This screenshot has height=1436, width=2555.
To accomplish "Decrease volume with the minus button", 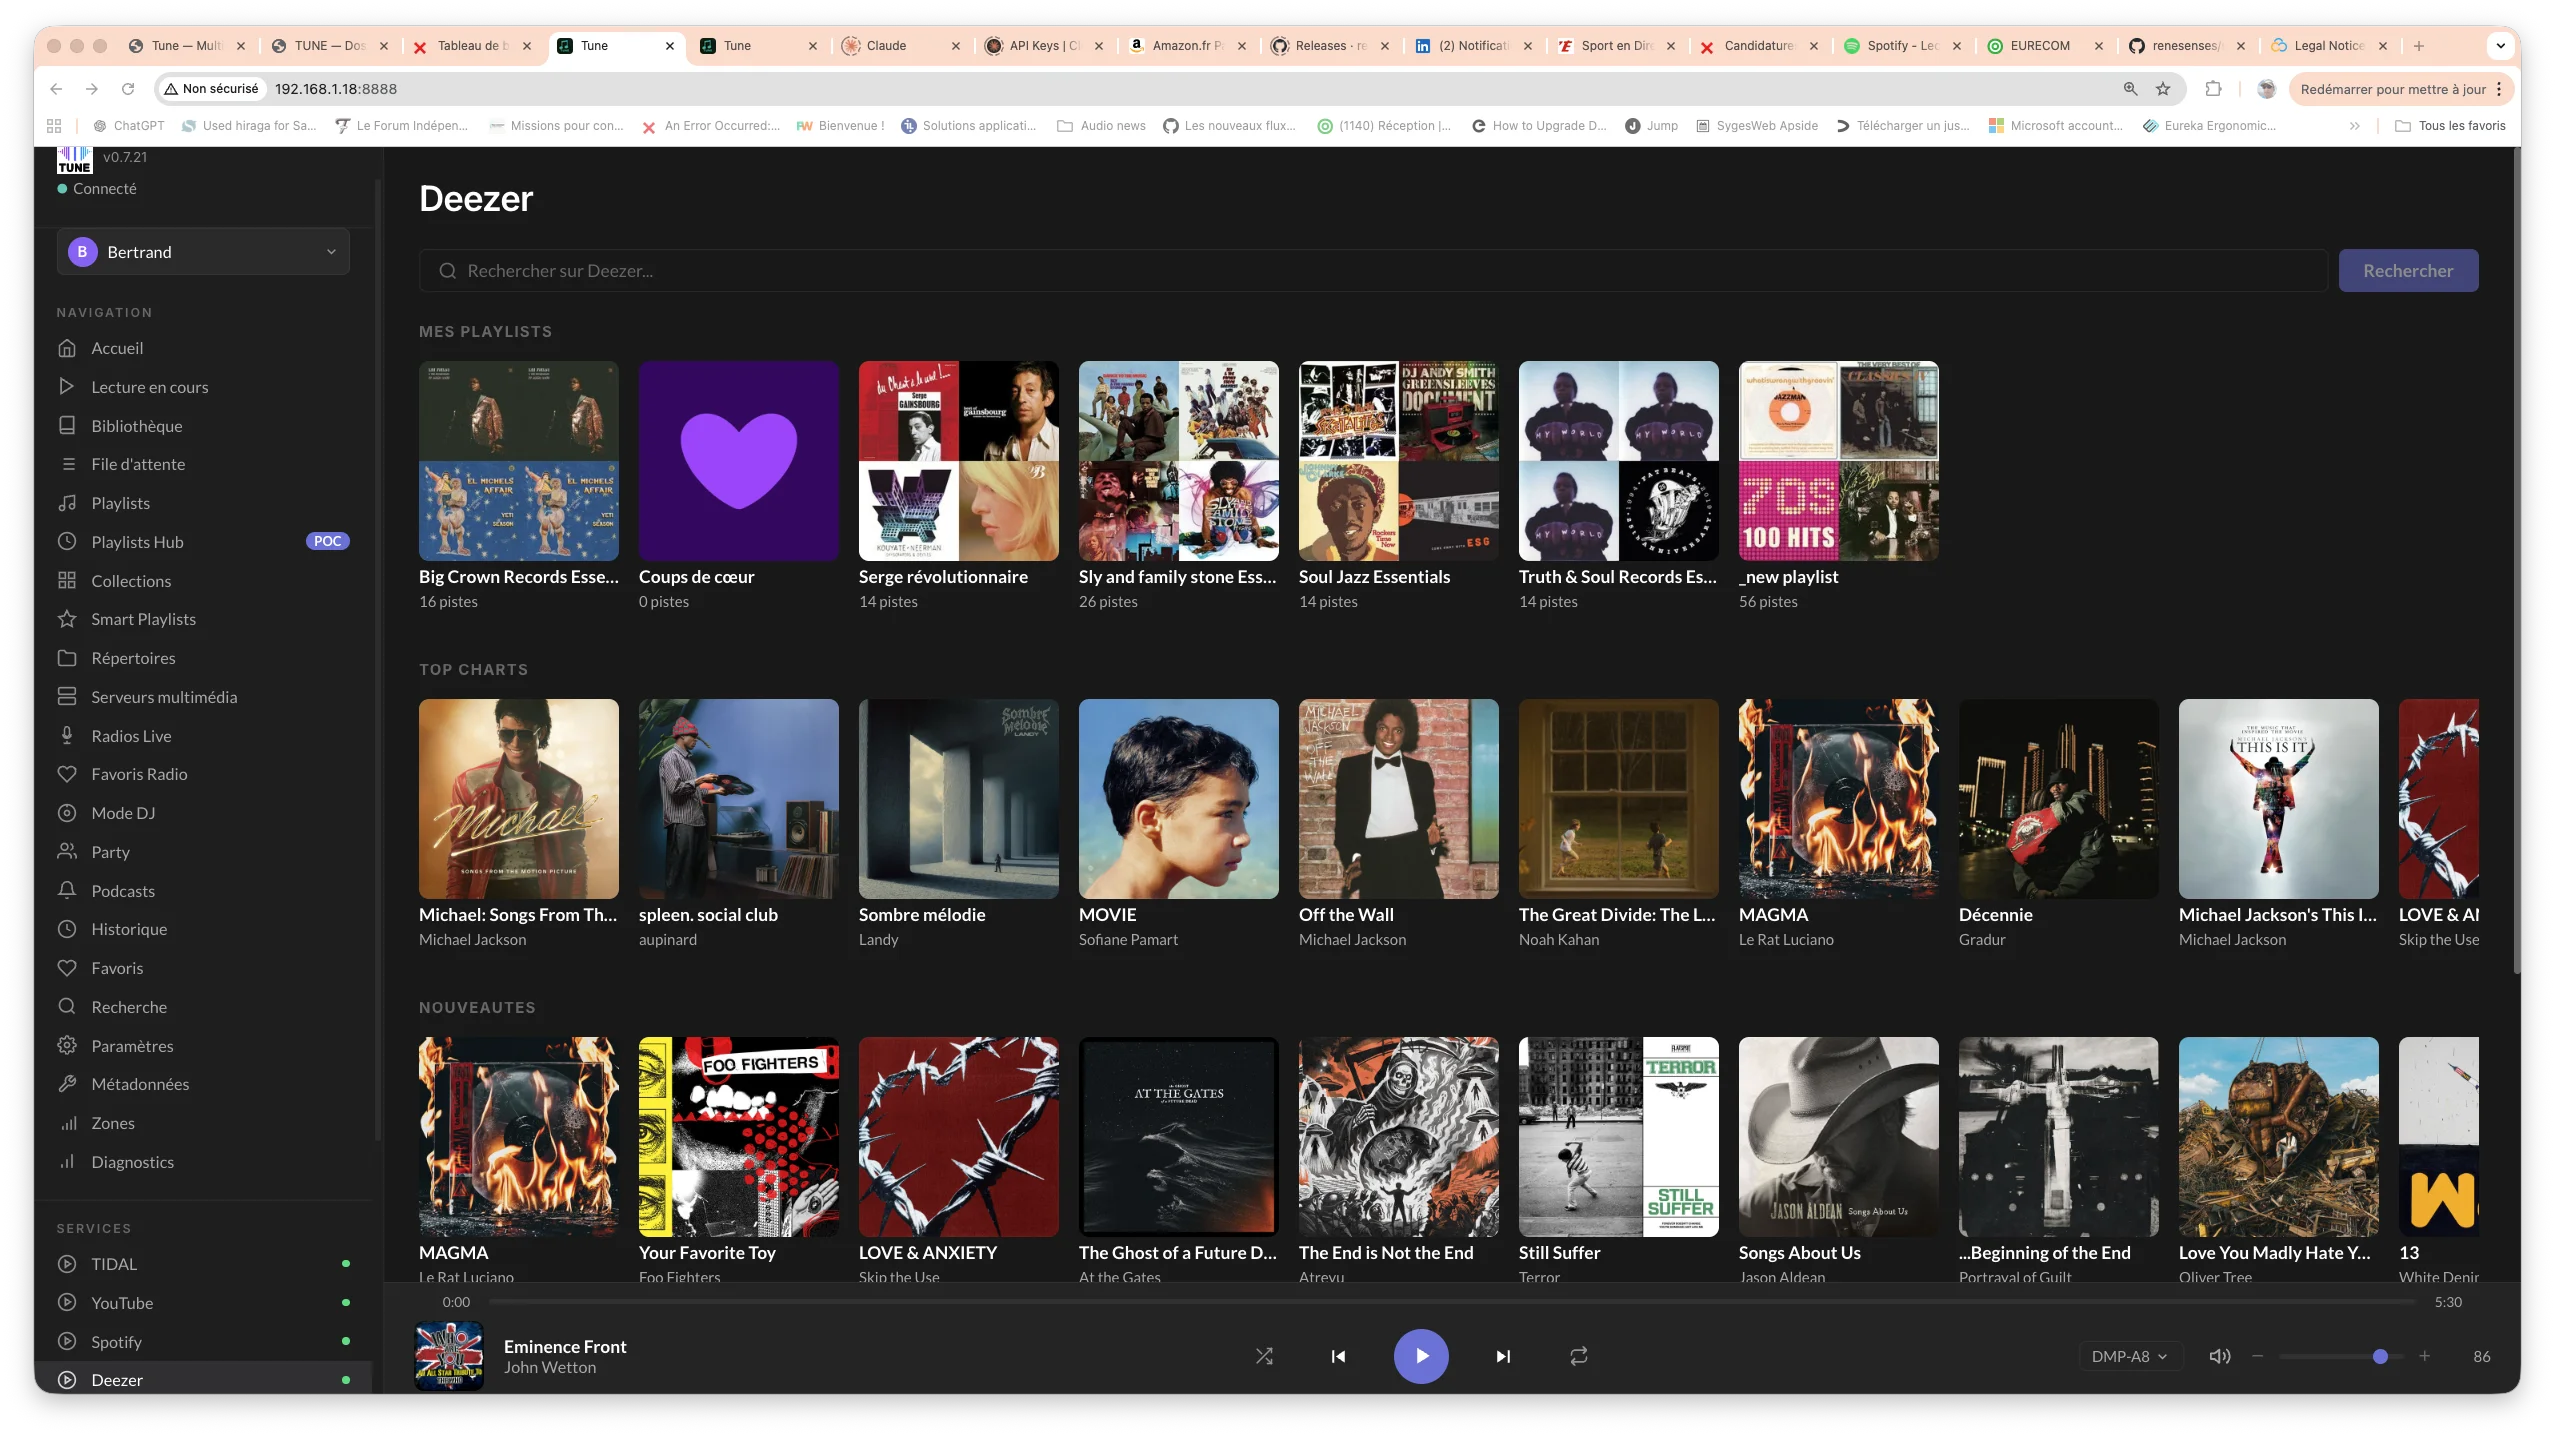I will pyautogui.click(x=2257, y=1356).
